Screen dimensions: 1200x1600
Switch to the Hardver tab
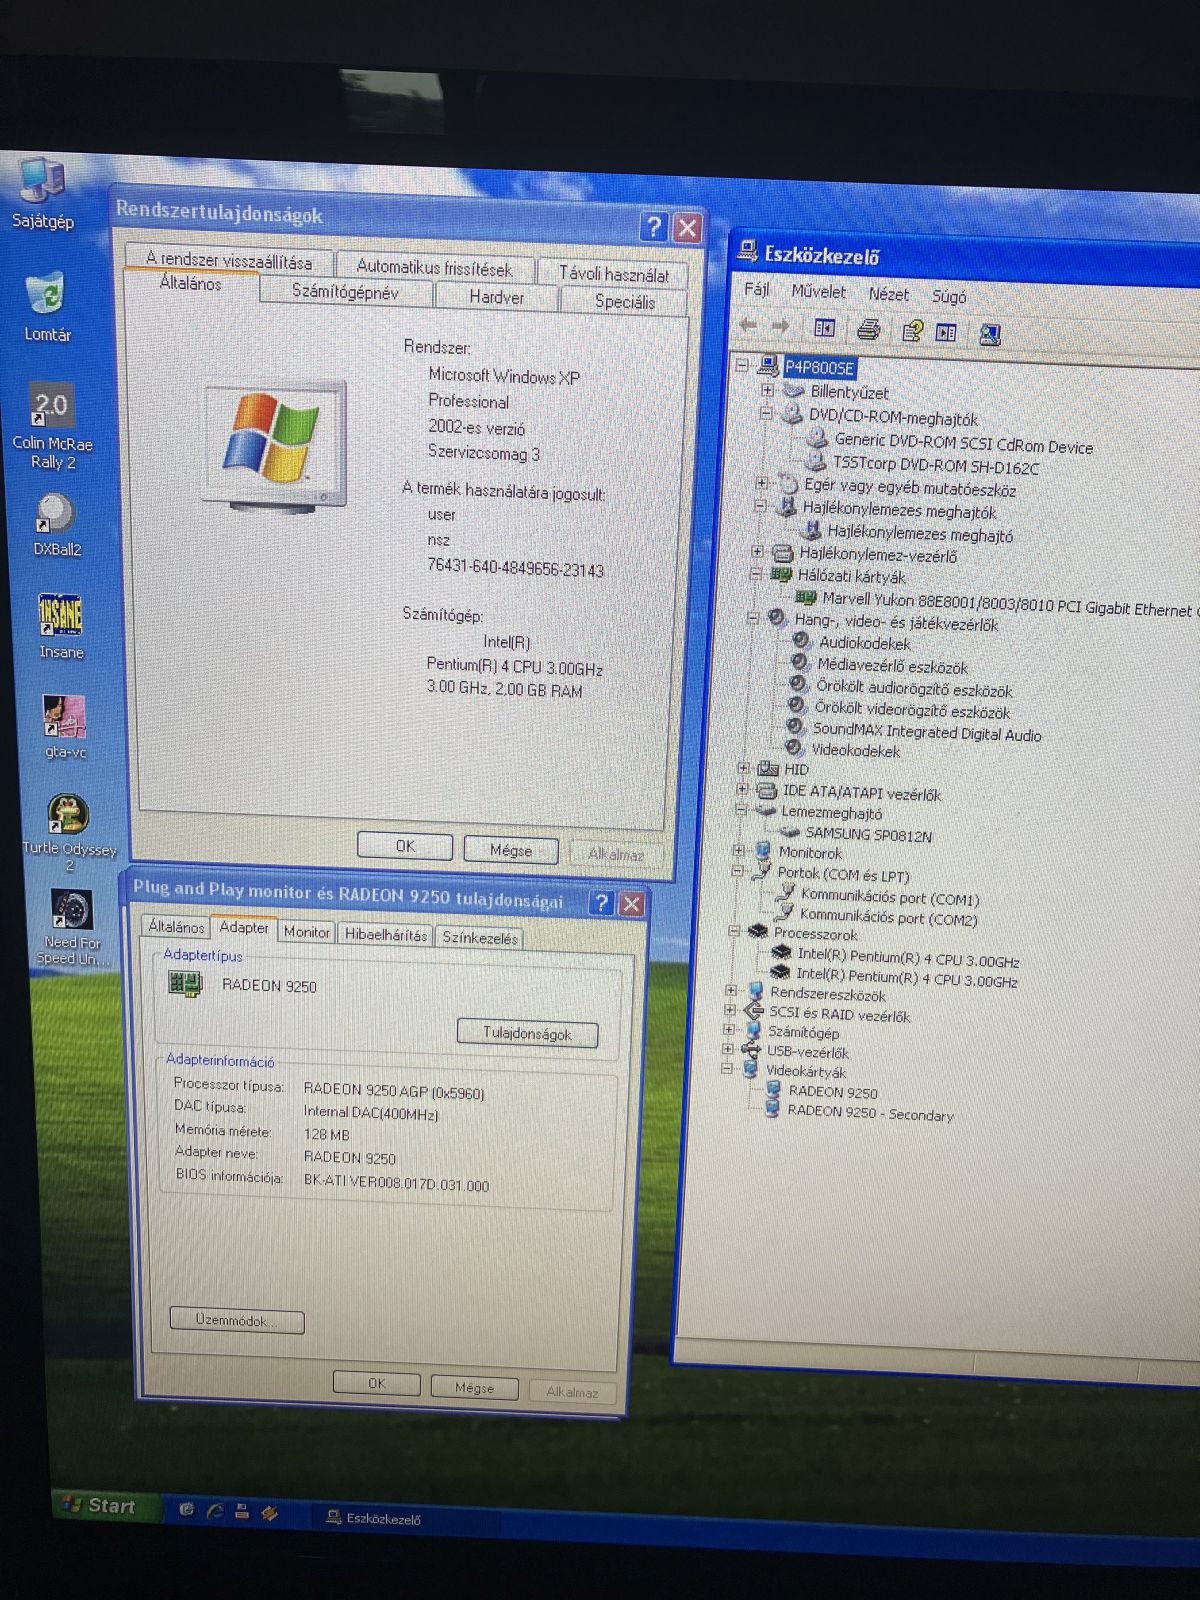tap(496, 297)
